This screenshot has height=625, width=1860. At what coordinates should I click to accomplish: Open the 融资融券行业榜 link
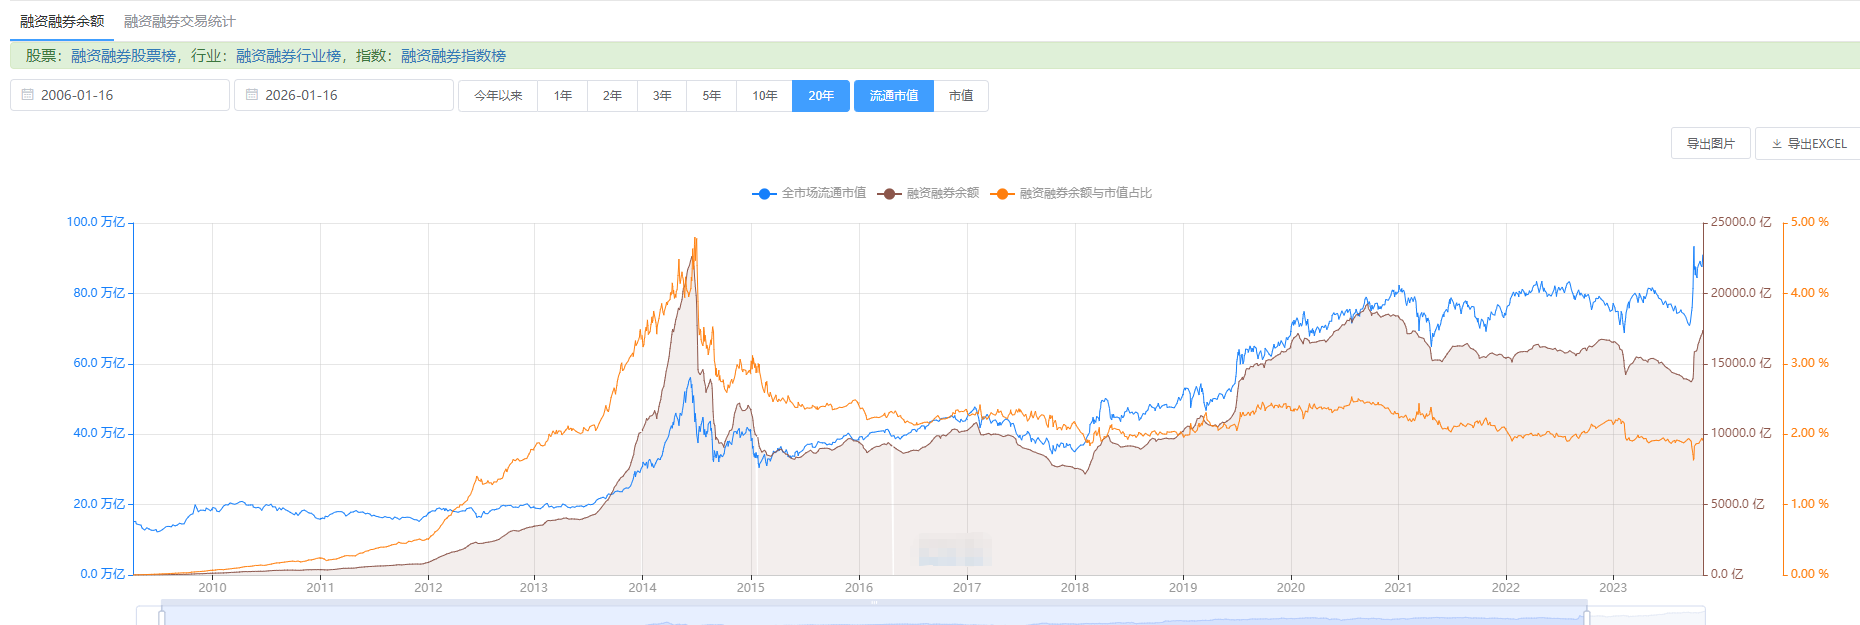288,56
